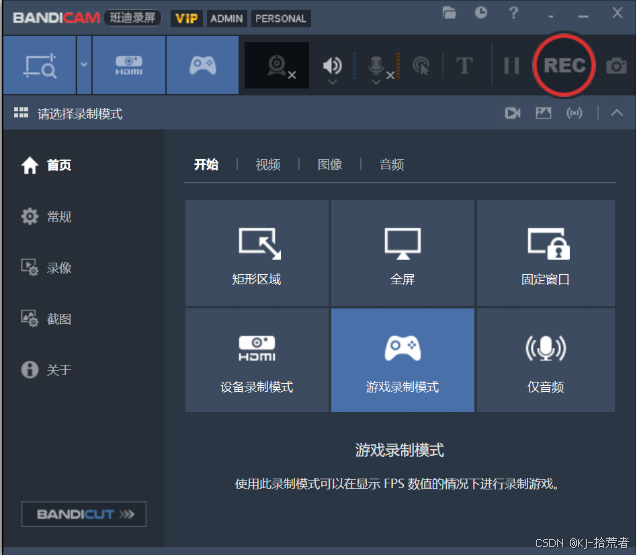The height and width of the screenshot is (555, 636).
Task: Take a screenshot with the camera icon
Action: click(616, 66)
